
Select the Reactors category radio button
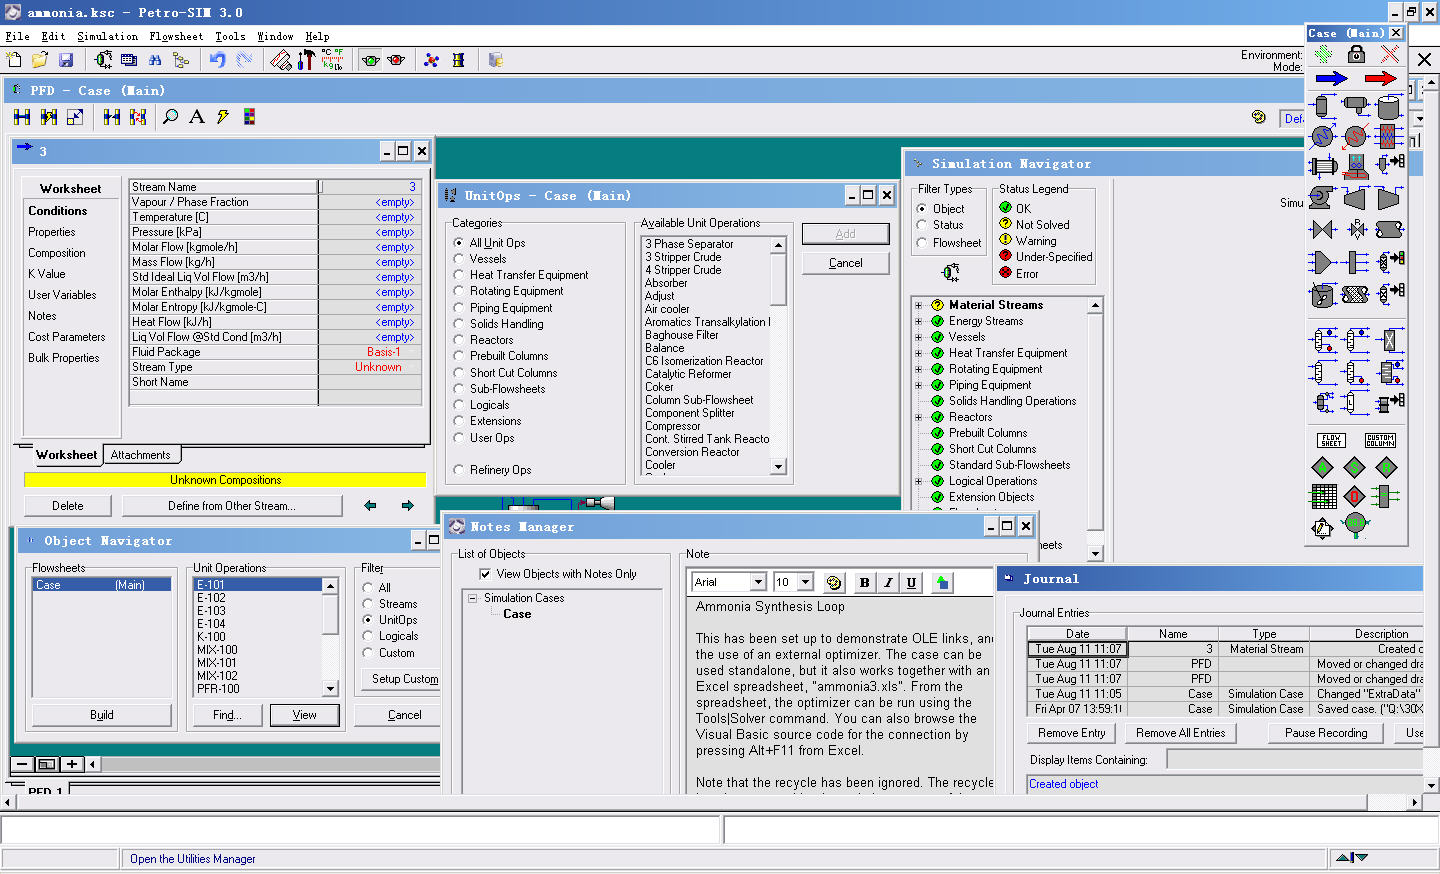pyautogui.click(x=459, y=340)
